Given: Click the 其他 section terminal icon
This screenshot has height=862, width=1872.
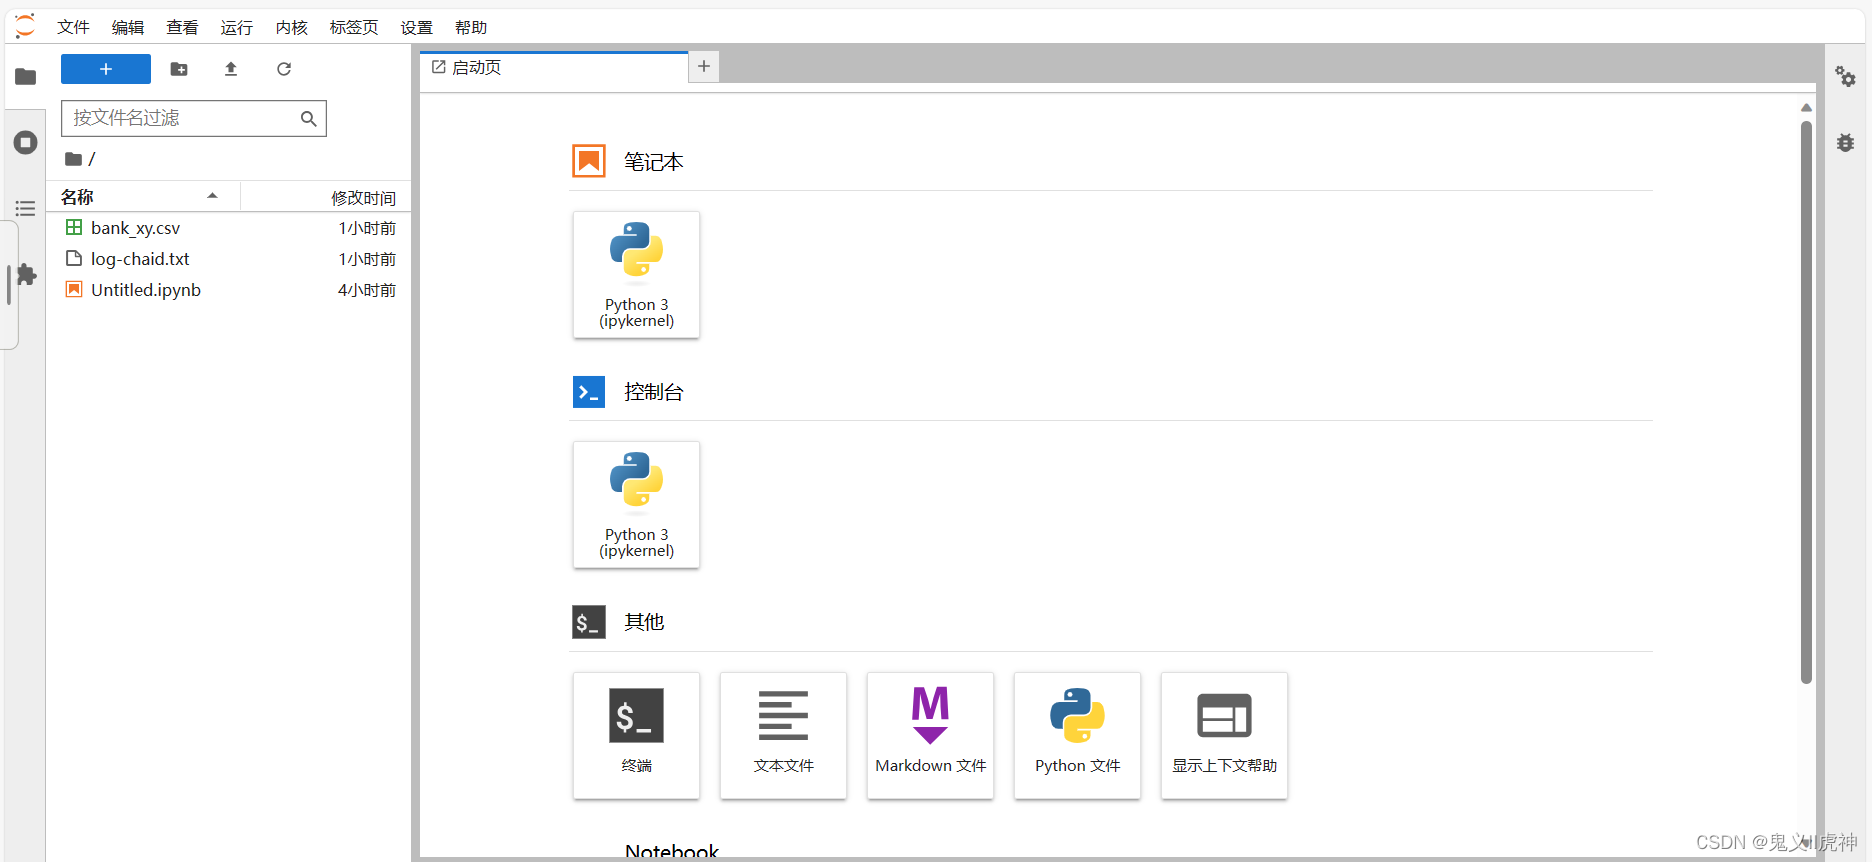Looking at the screenshot, I should (589, 622).
